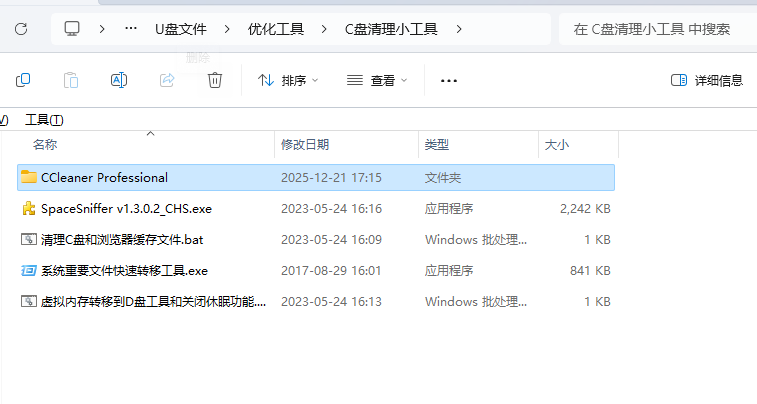Focus the 在 C盘清理小工具 中搜索 search box
This screenshot has height=404, width=757.
(x=658, y=29)
